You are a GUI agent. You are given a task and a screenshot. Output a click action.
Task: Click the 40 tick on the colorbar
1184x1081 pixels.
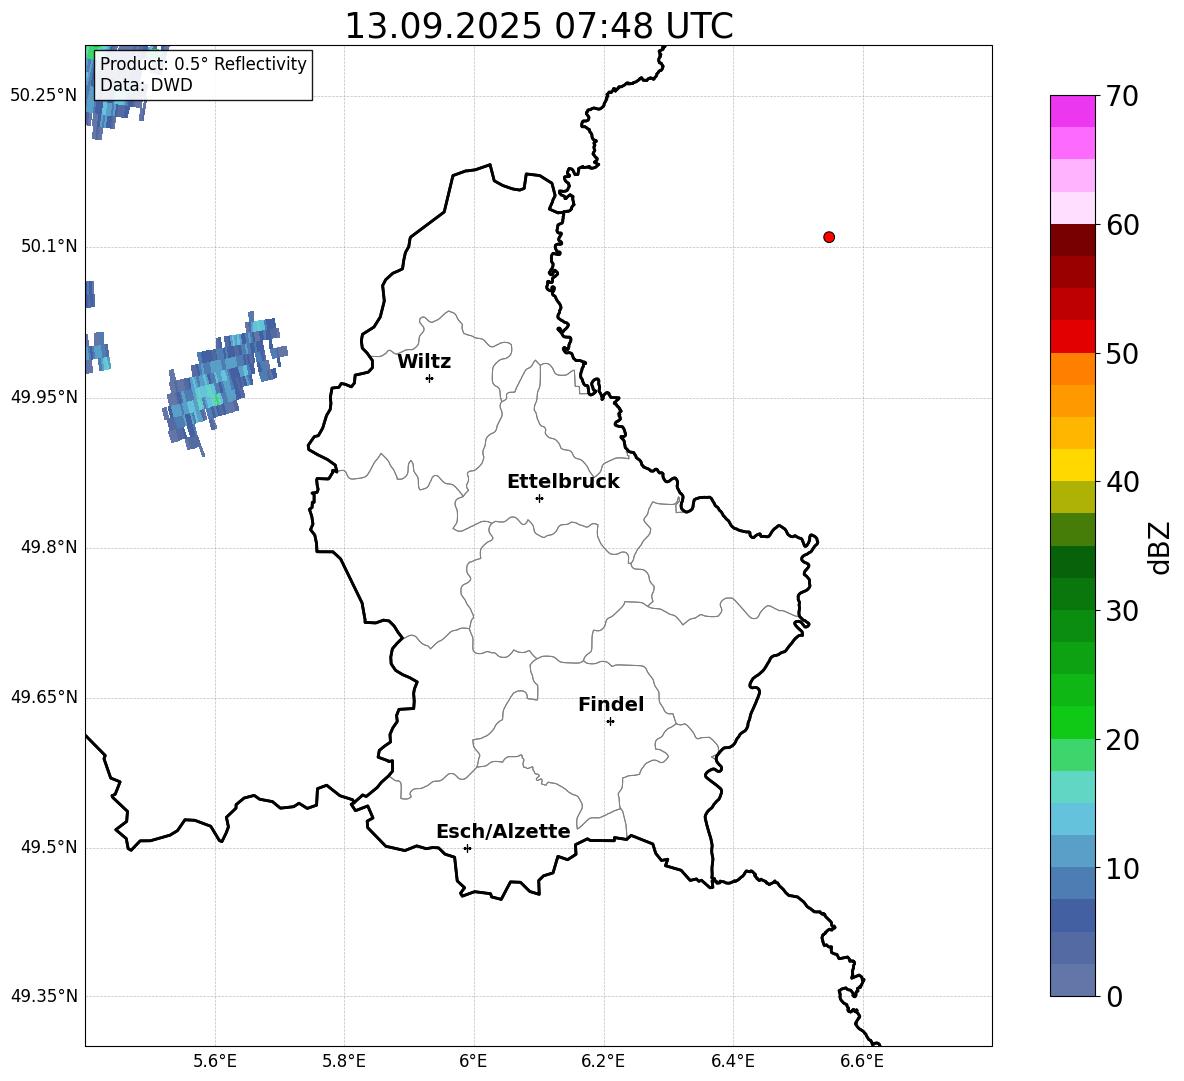click(x=1123, y=482)
